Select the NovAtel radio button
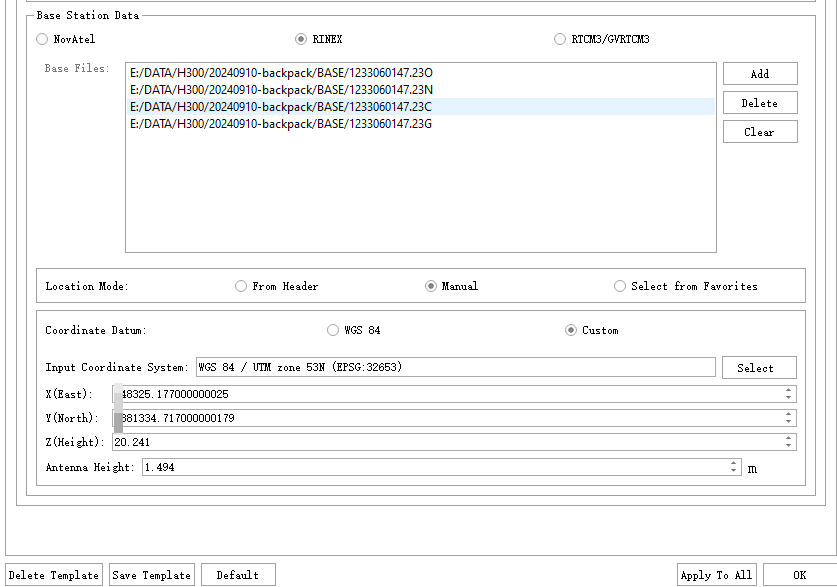The image size is (837, 587). click(x=42, y=39)
